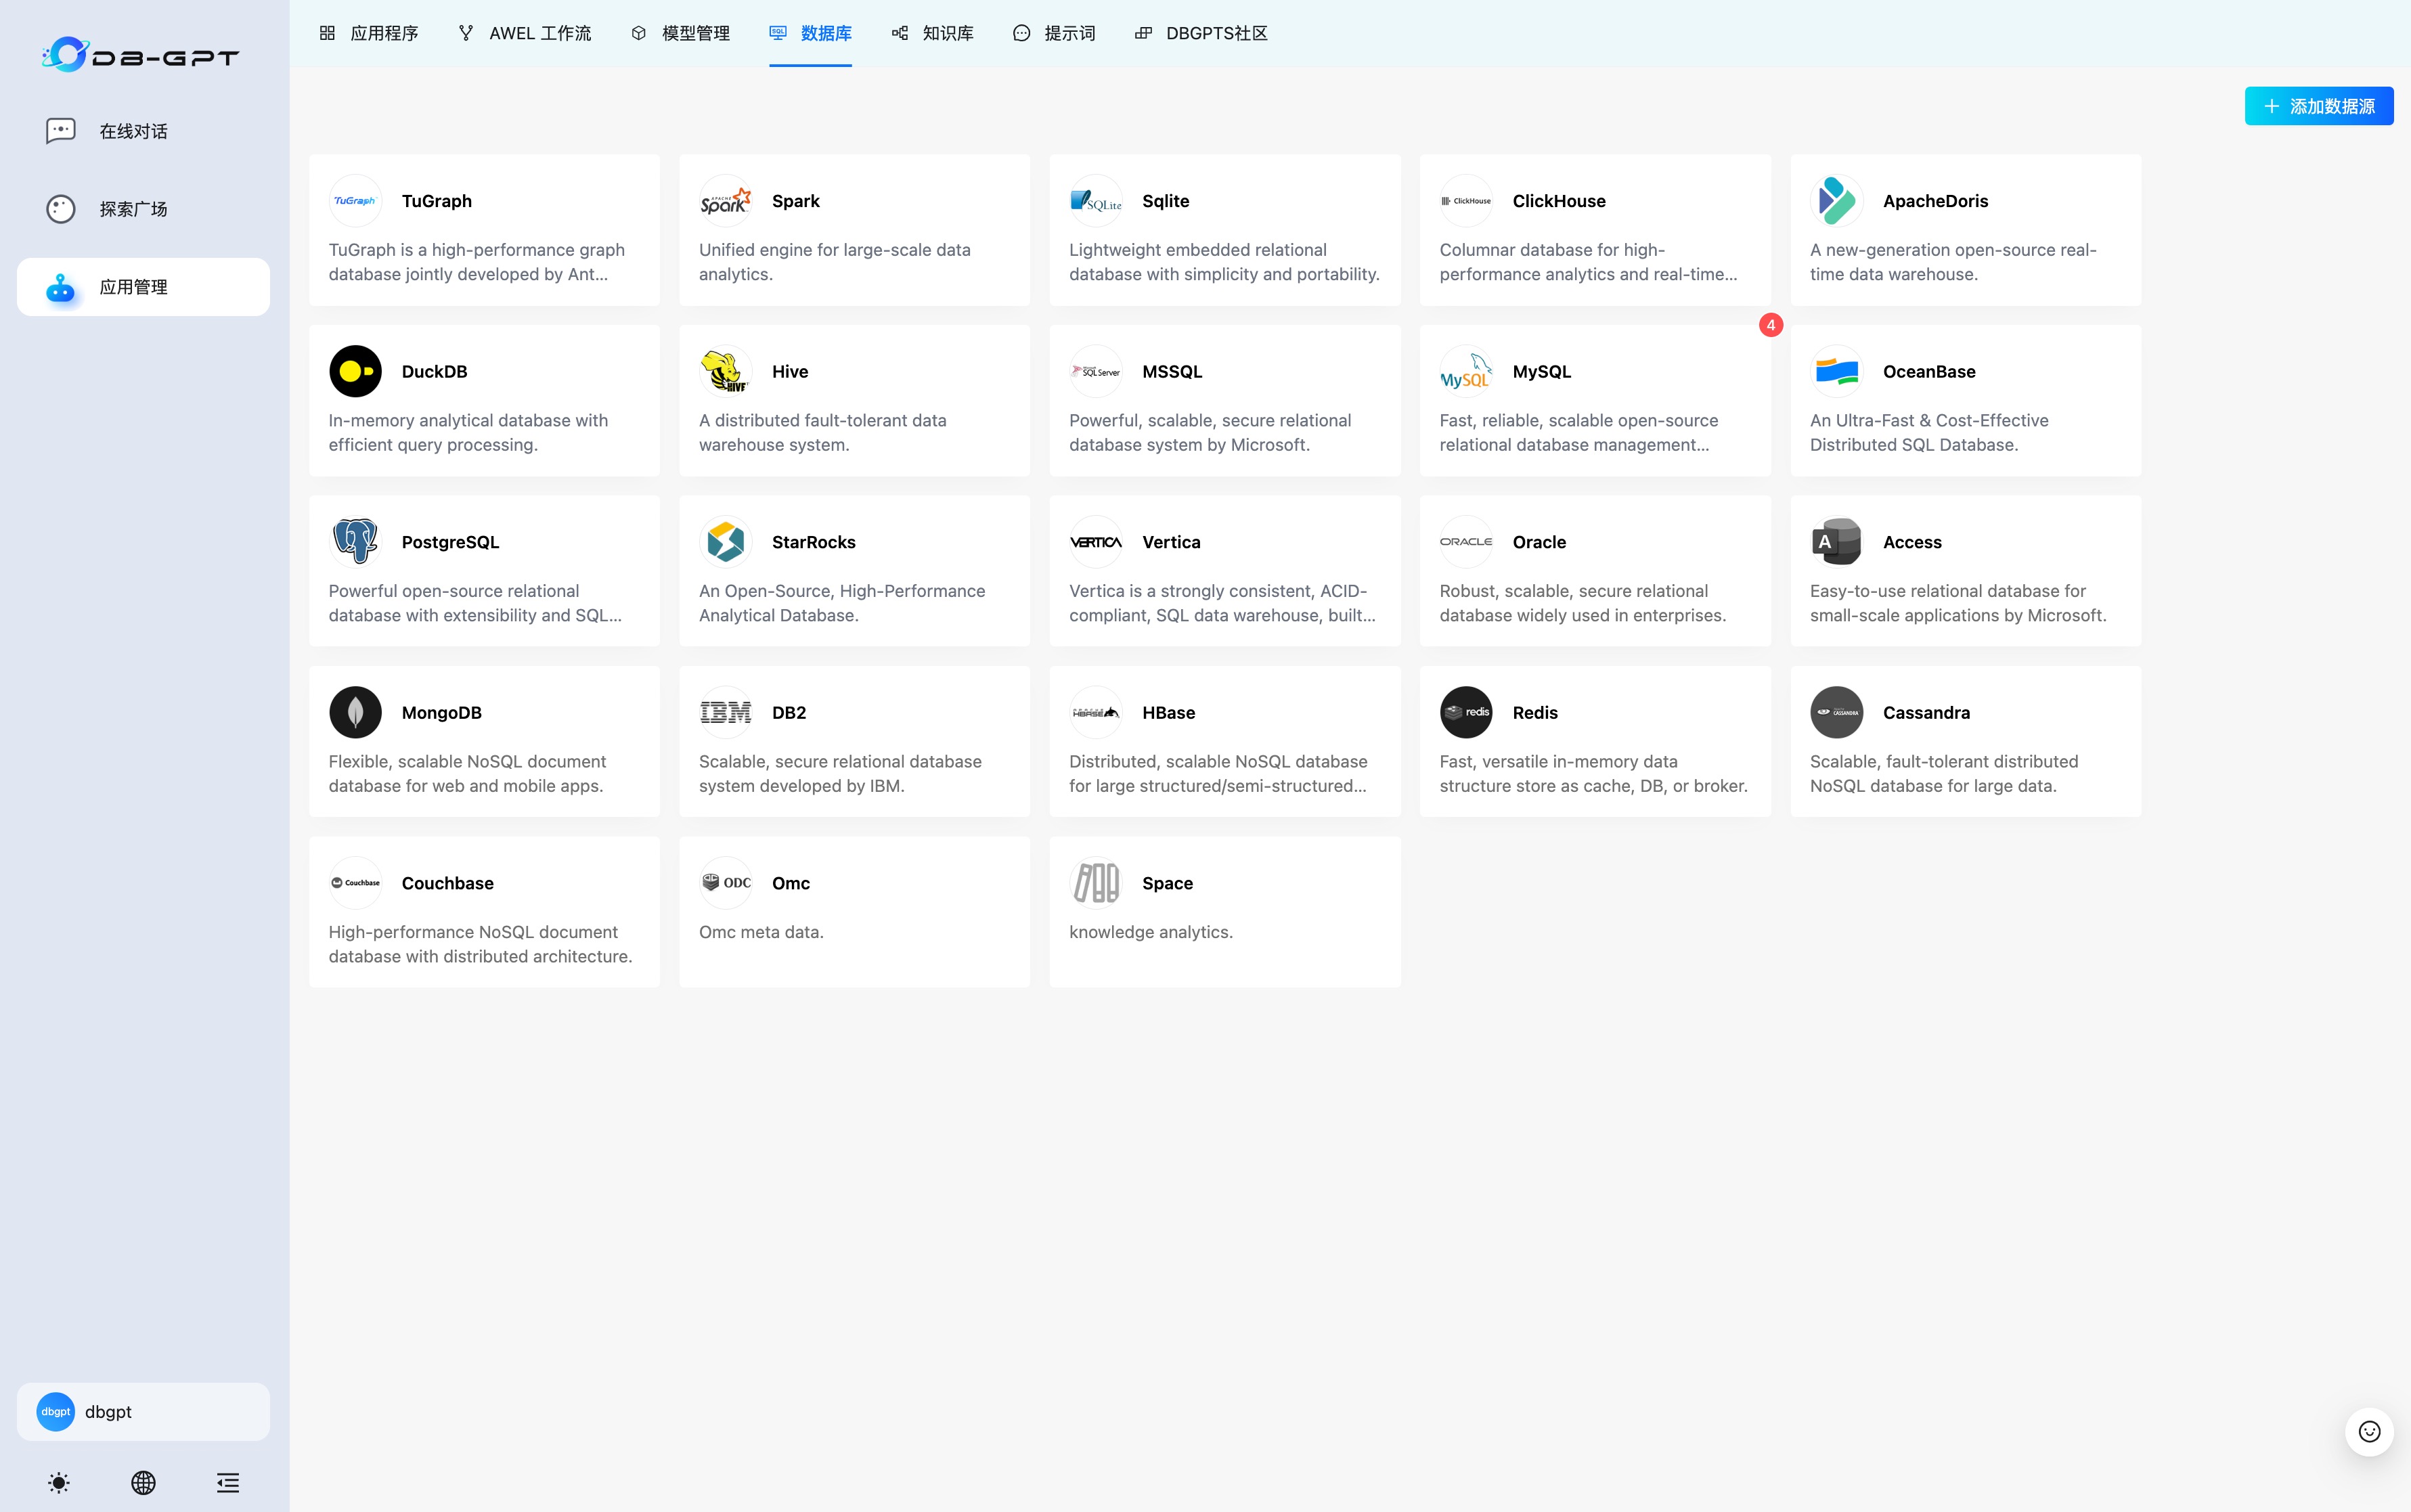Click the Redis logo icon

tap(1465, 712)
